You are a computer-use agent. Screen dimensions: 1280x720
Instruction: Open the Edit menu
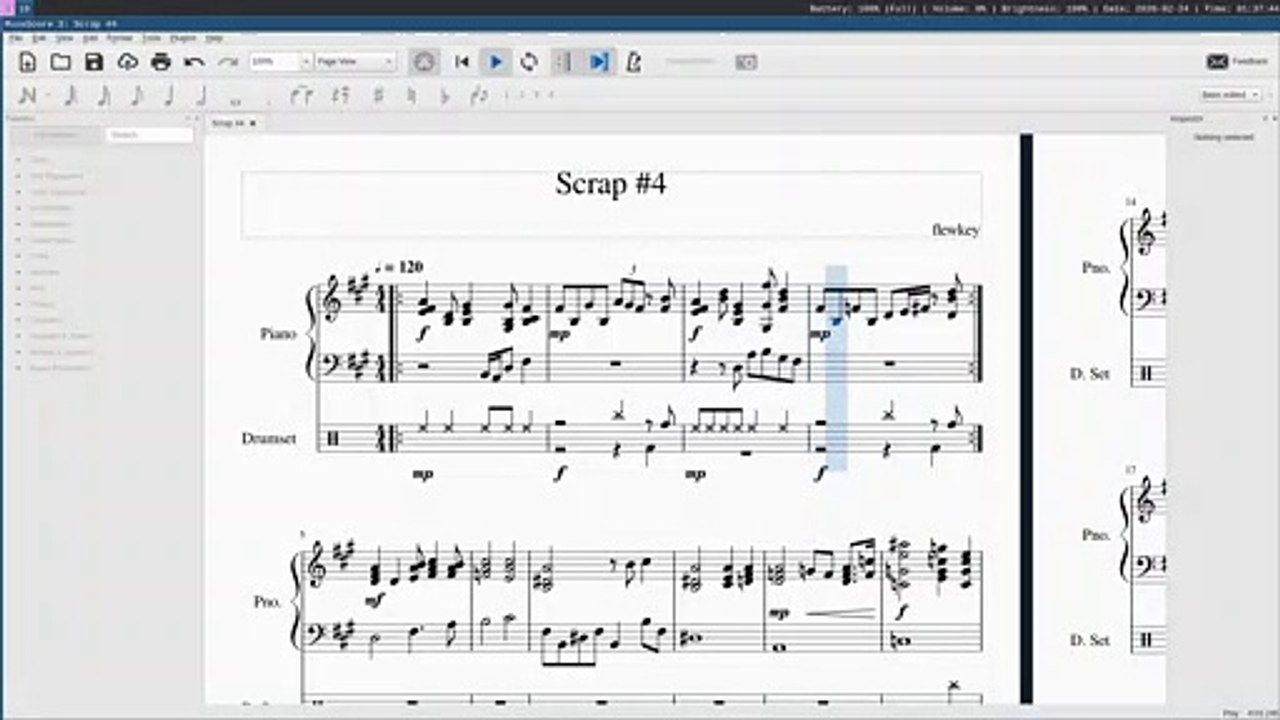click(38, 38)
